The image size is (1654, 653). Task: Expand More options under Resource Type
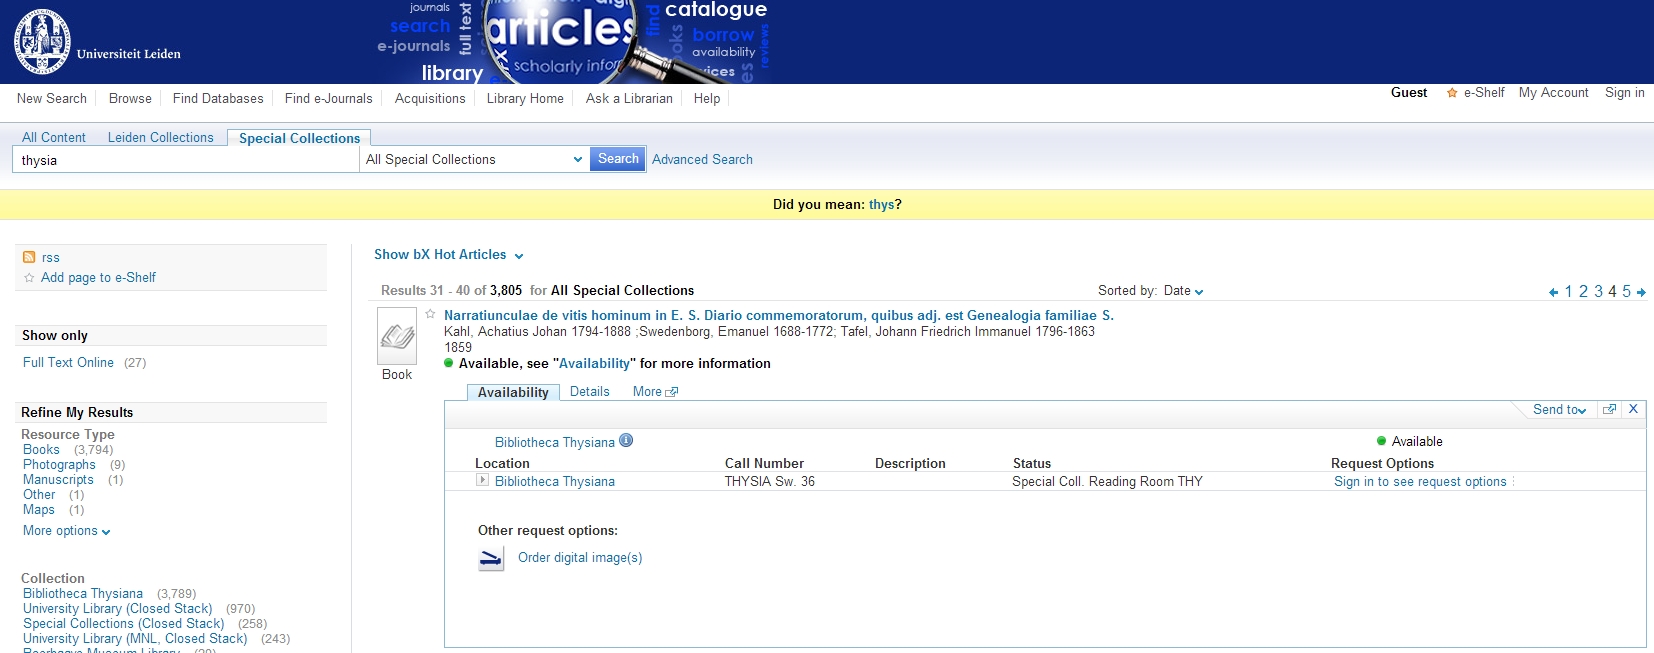click(x=67, y=531)
